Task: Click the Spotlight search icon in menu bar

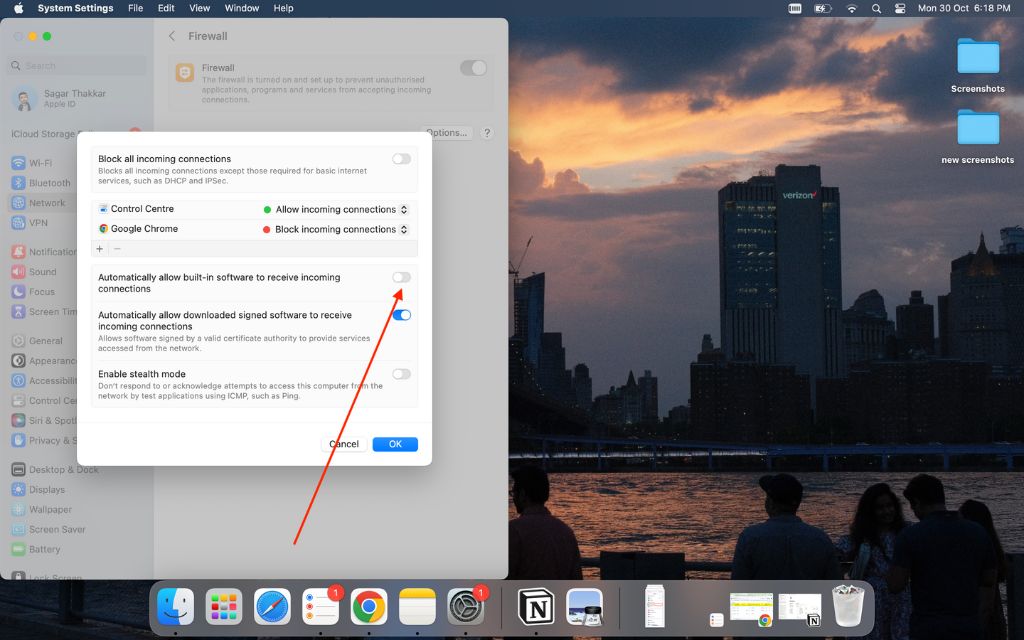Action: coord(876,8)
